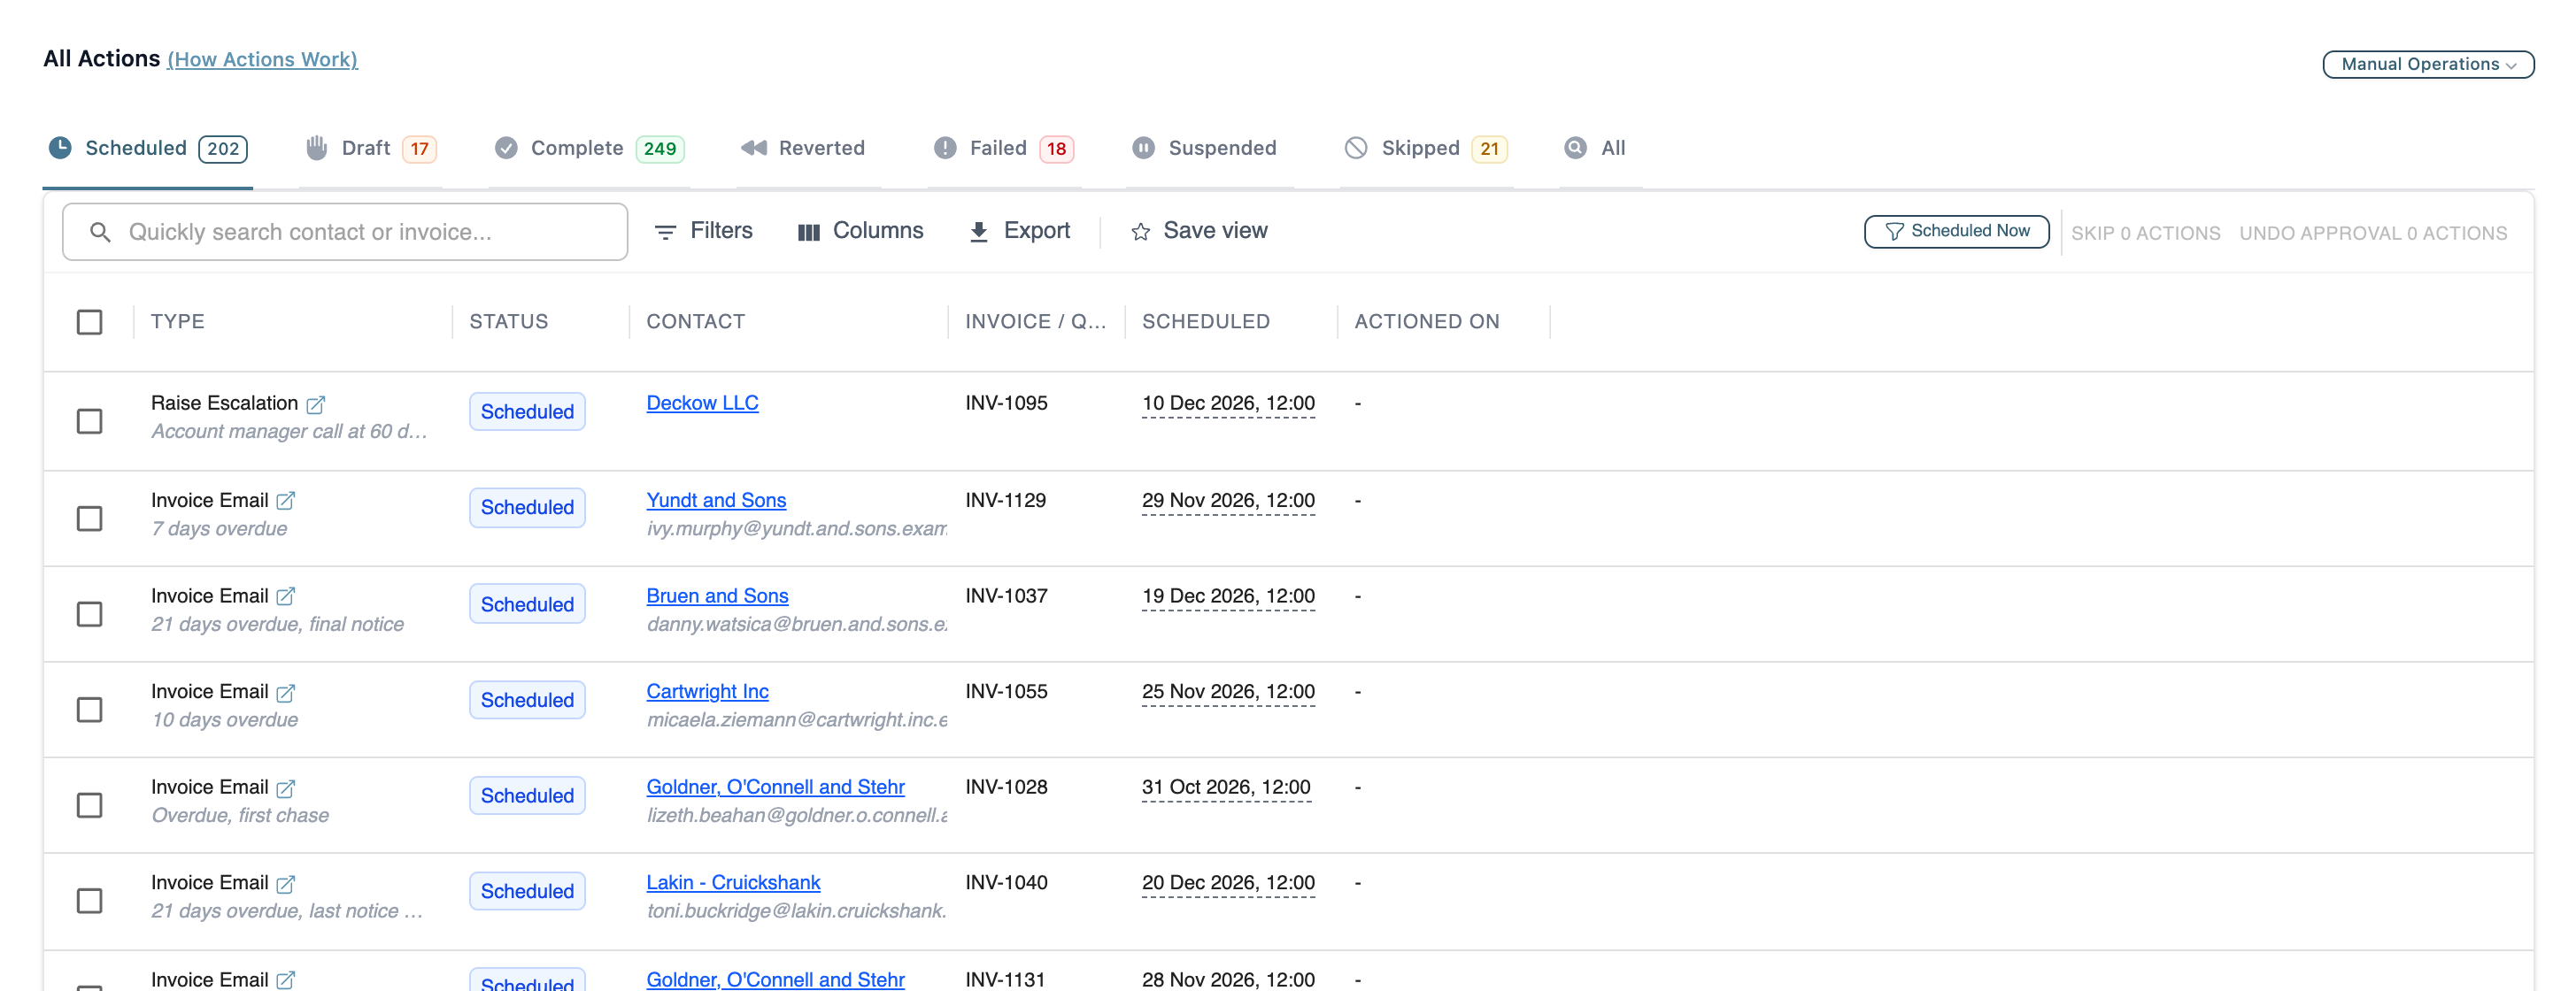Open external link icon for INV-1129 row
This screenshot has height=991, width=2576.
tap(286, 500)
